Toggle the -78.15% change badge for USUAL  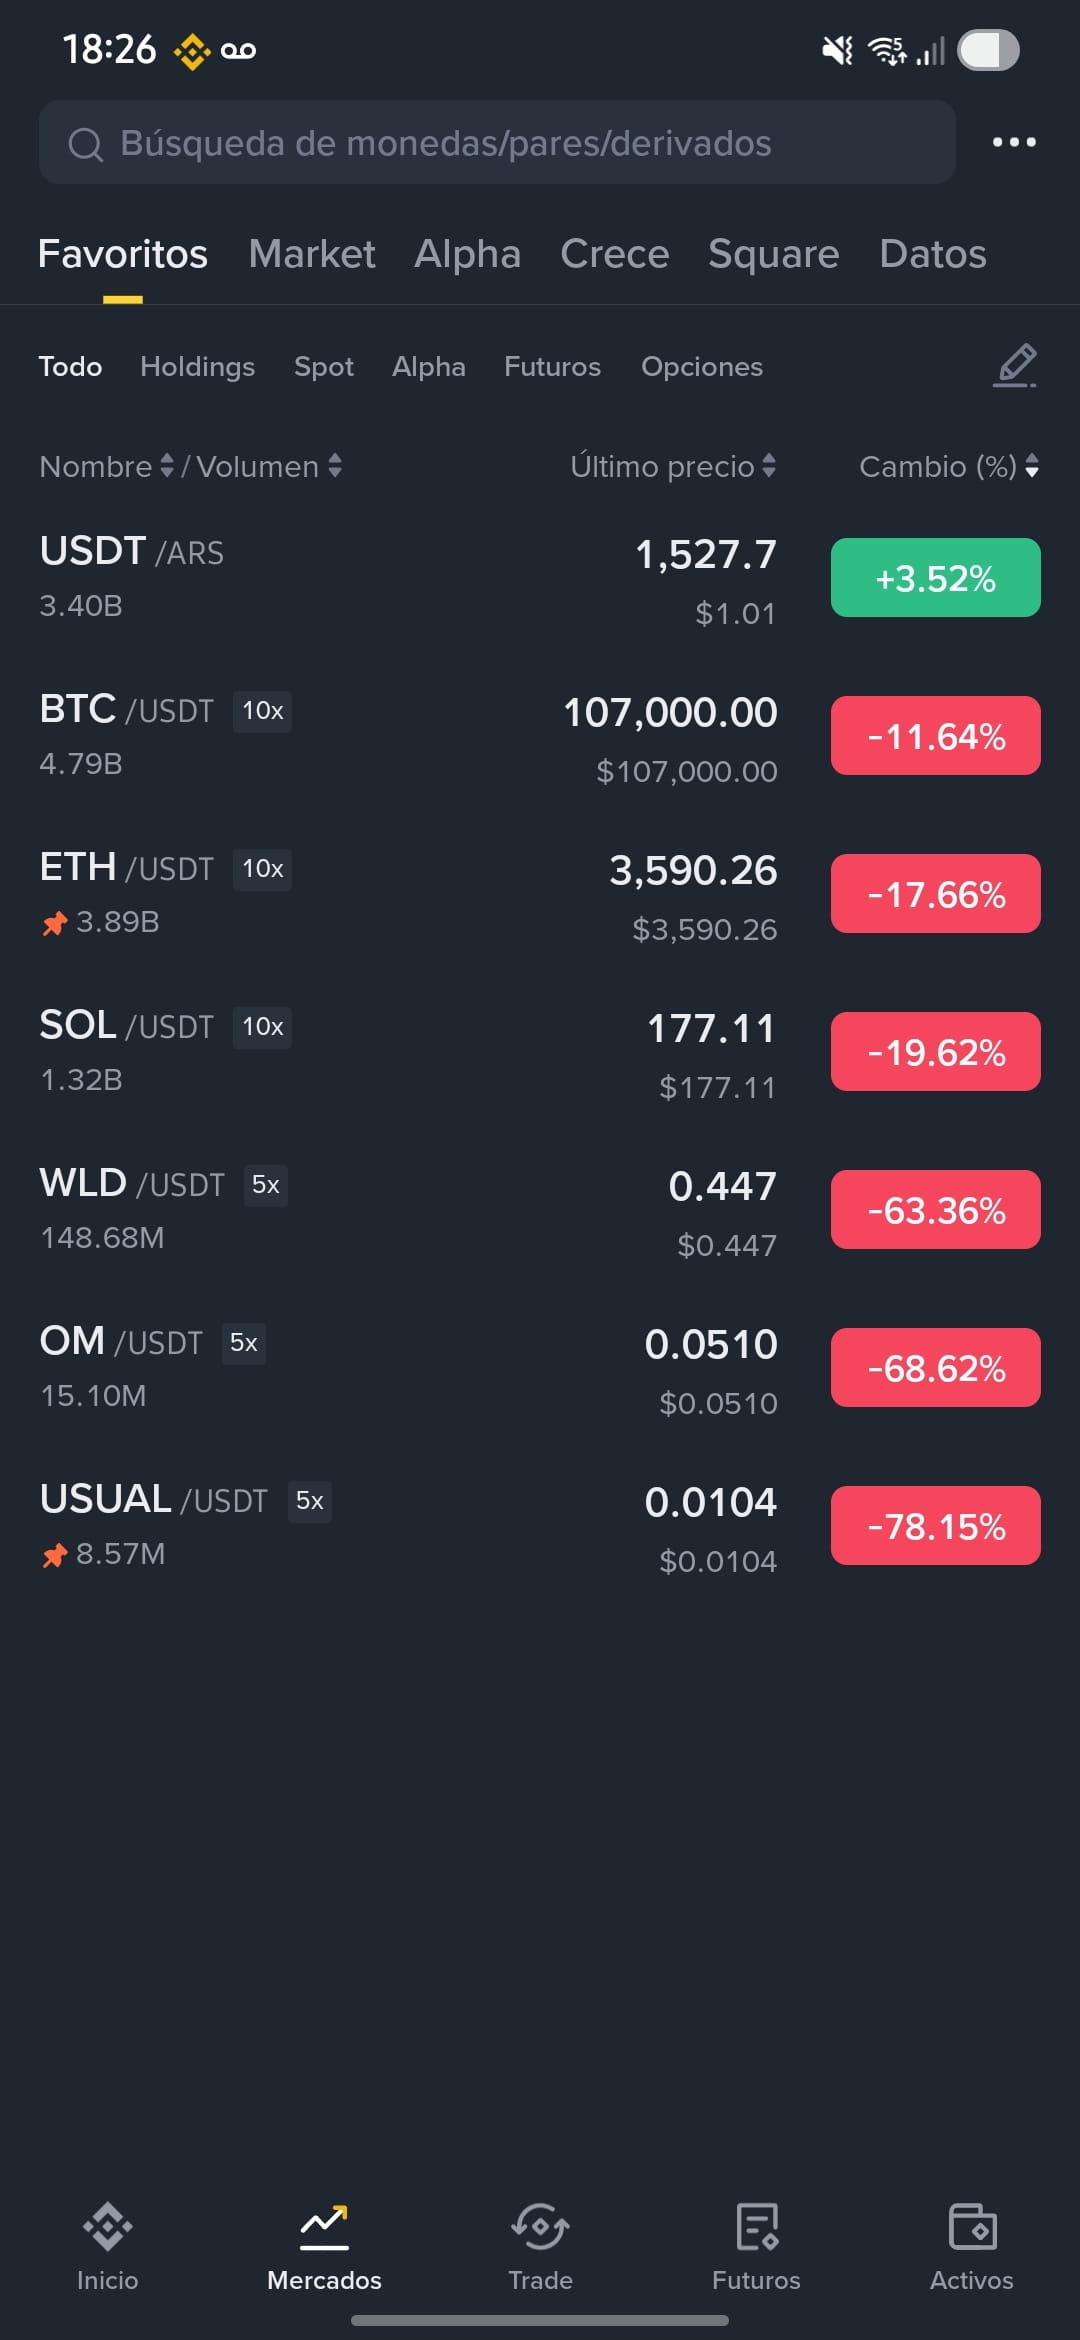coord(935,1526)
